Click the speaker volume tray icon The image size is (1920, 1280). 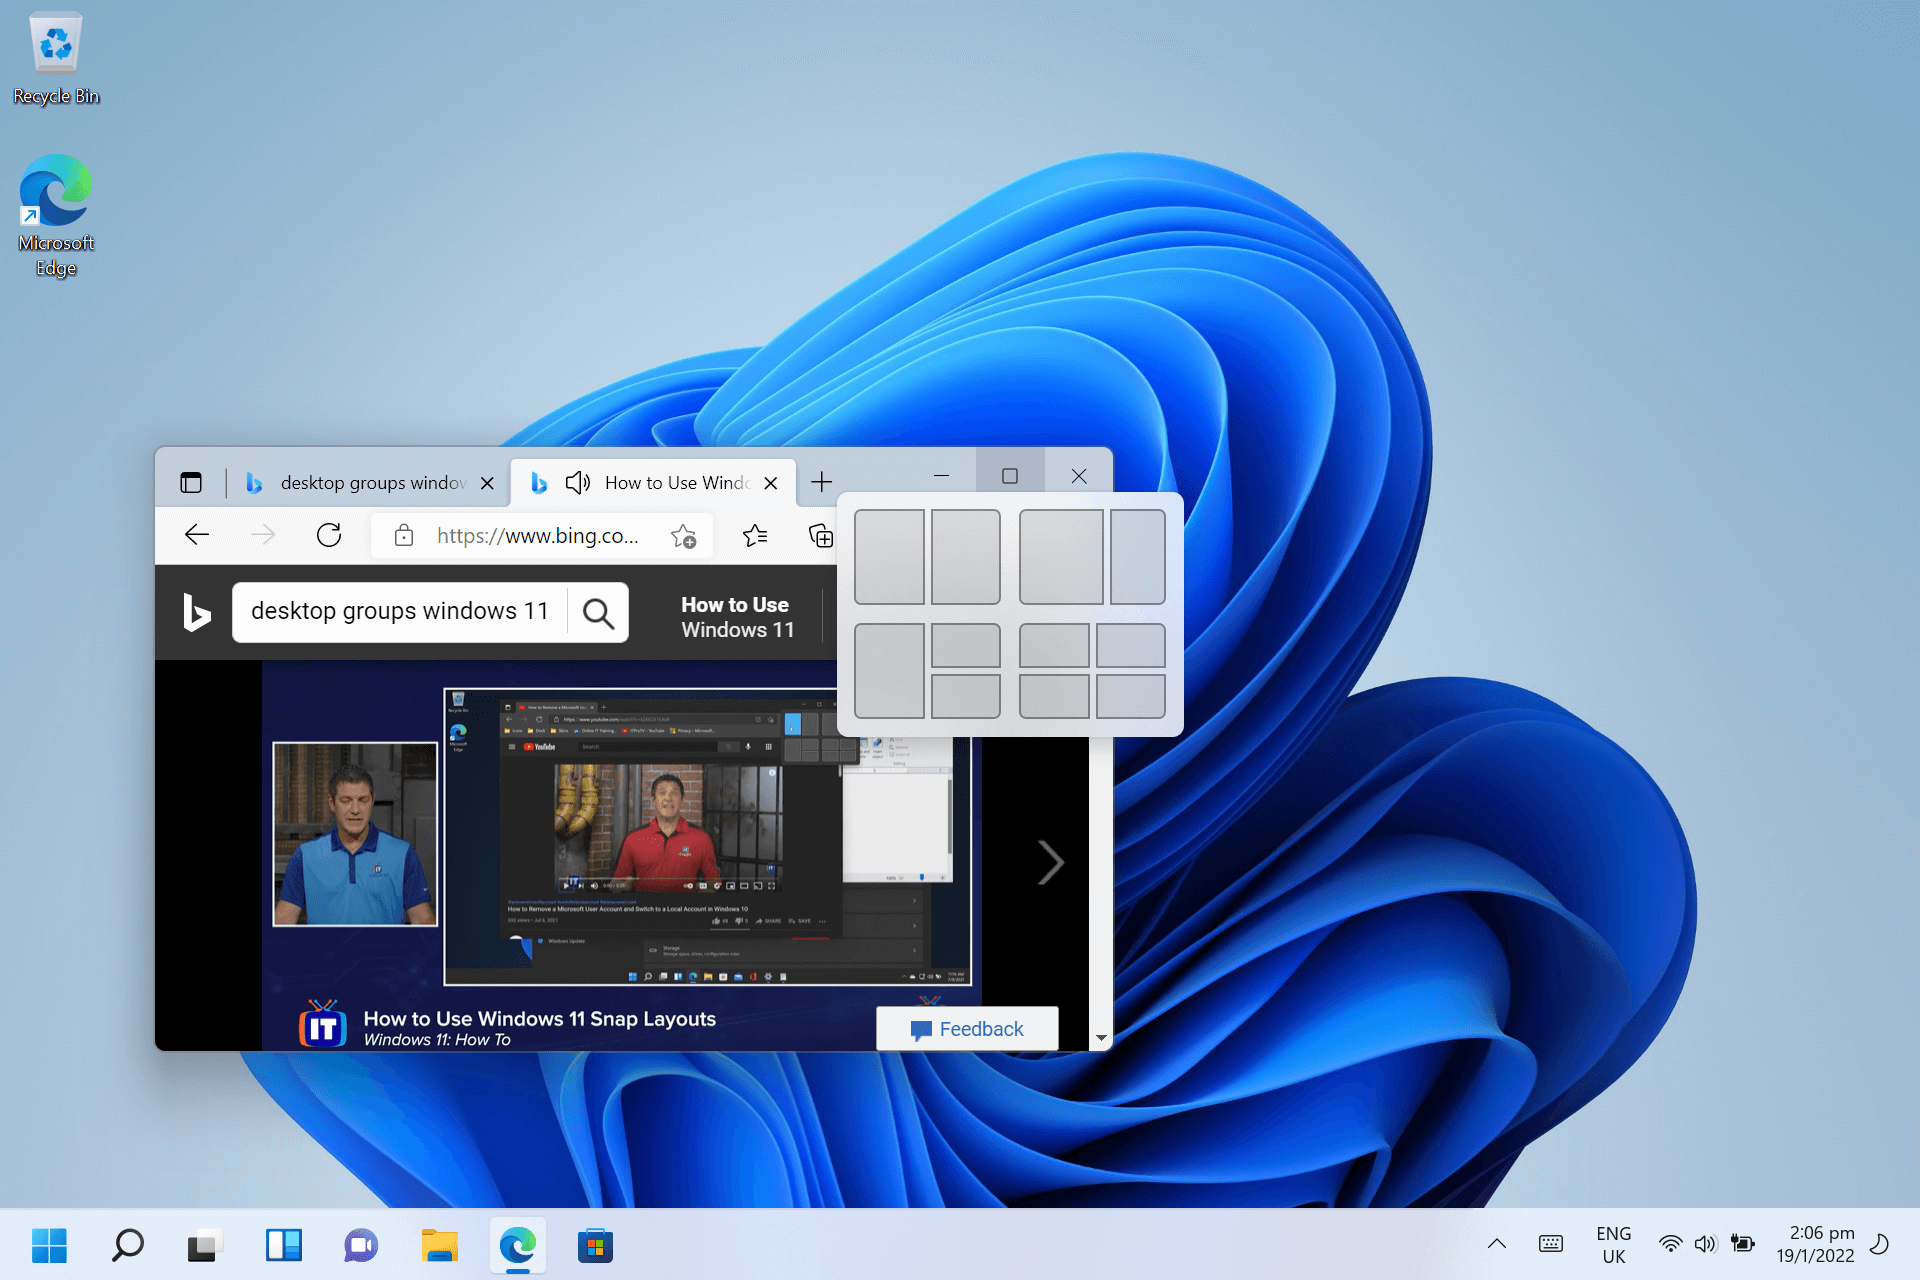click(x=1705, y=1244)
